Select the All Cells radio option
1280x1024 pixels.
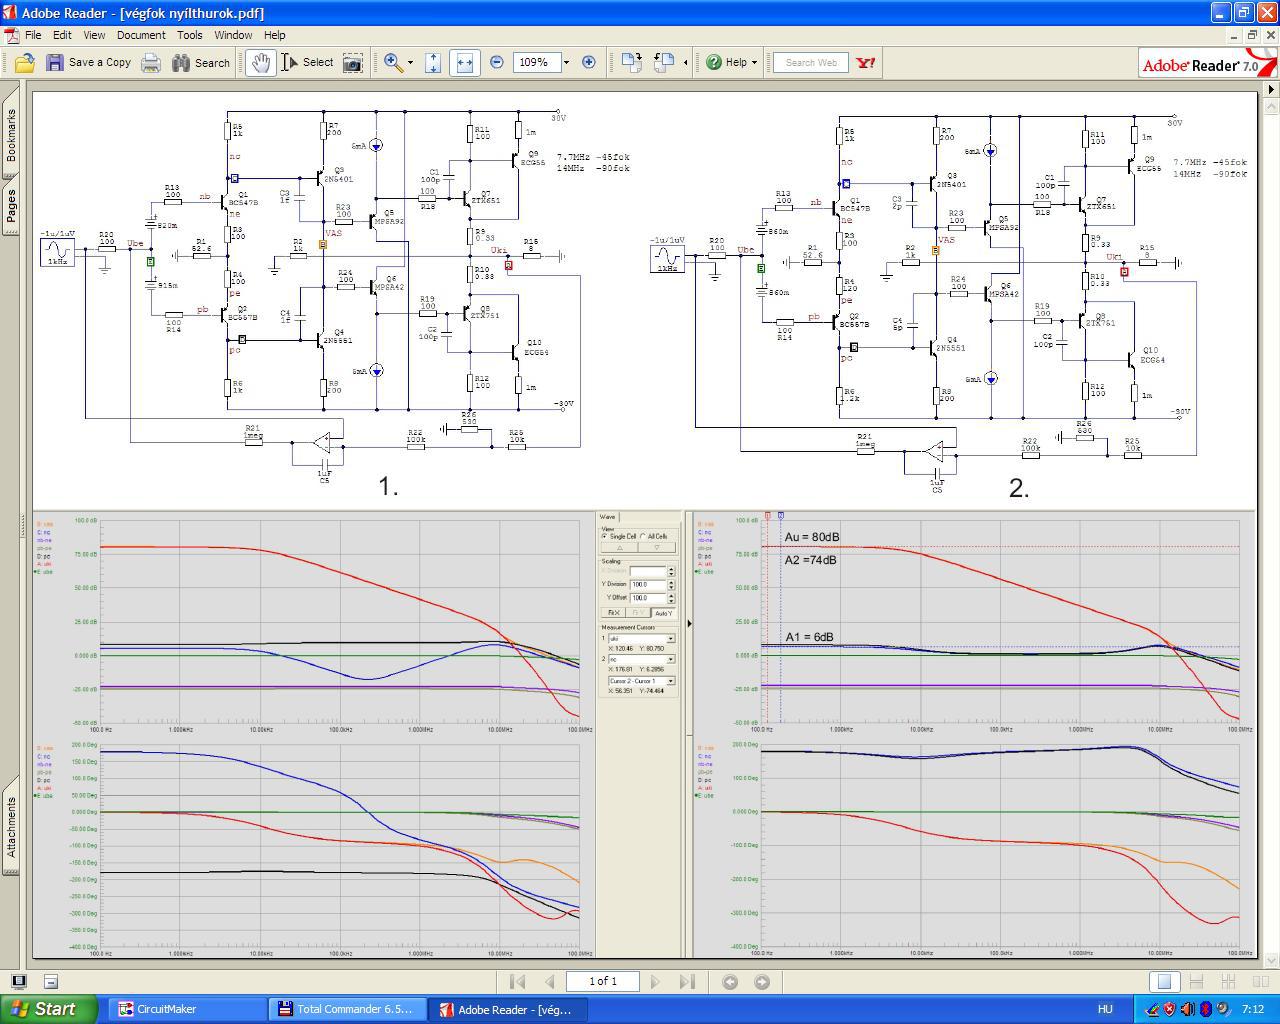[642, 536]
